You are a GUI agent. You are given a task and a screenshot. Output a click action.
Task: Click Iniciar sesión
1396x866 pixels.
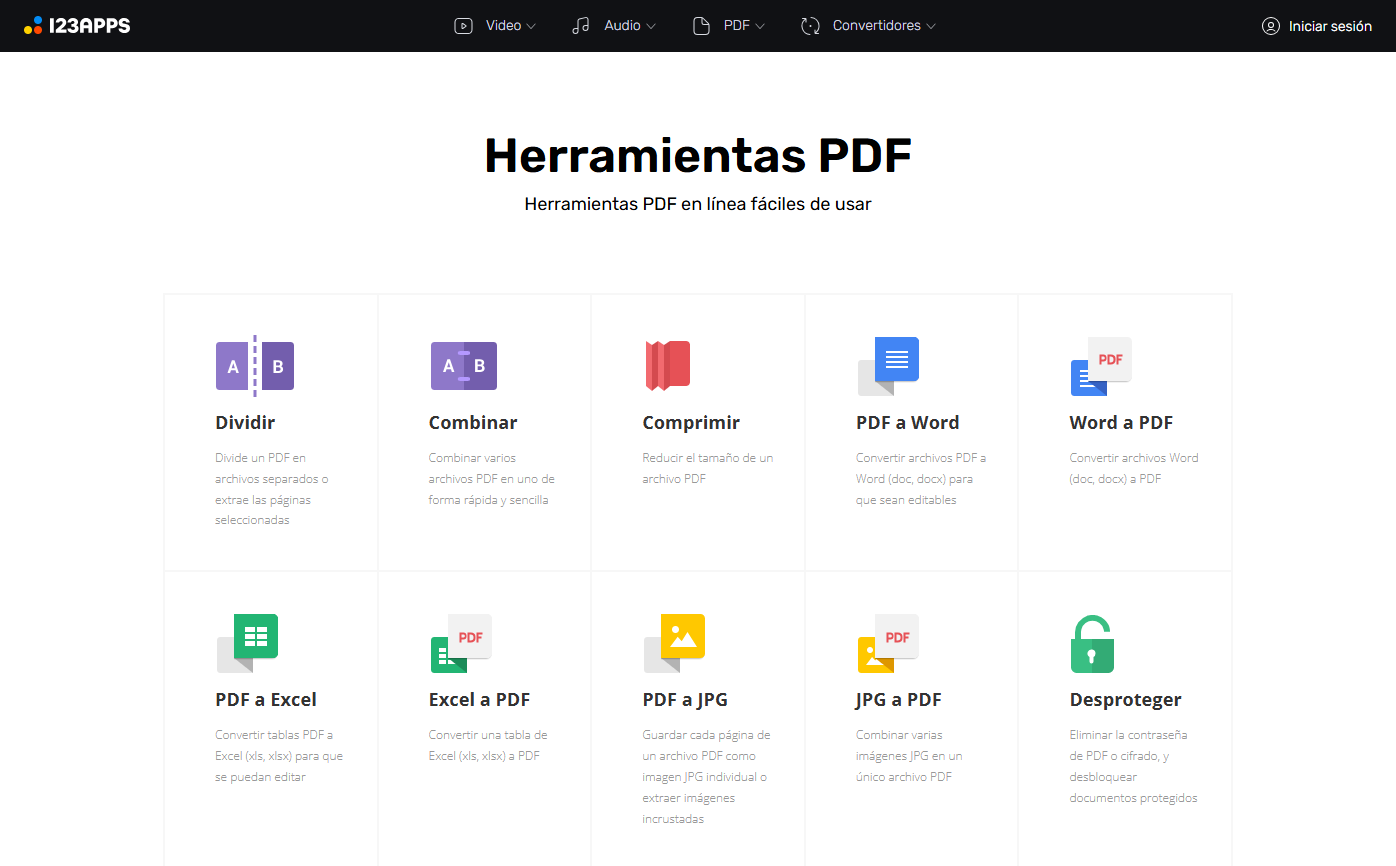tap(1316, 25)
